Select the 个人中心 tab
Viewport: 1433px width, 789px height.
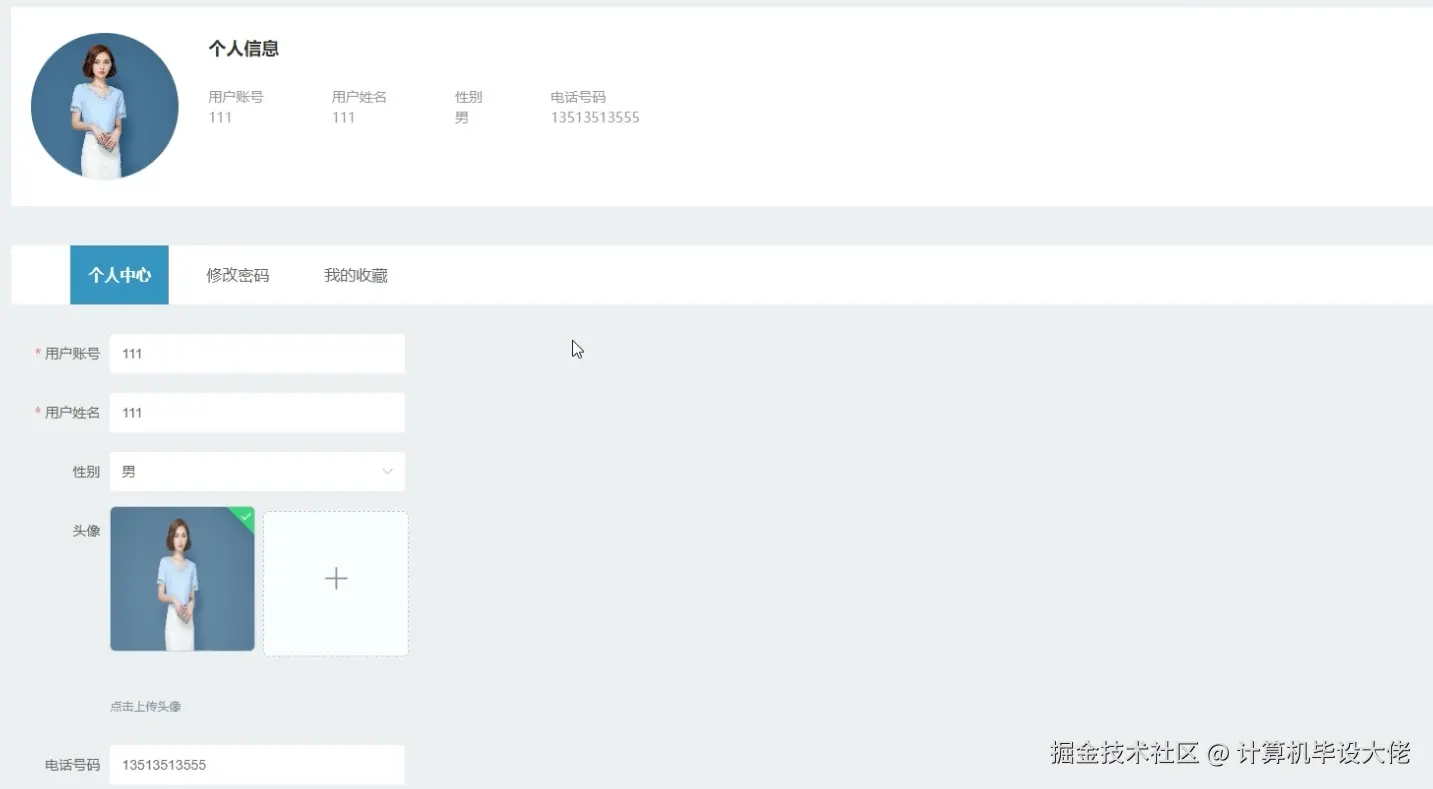[x=119, y=274]
